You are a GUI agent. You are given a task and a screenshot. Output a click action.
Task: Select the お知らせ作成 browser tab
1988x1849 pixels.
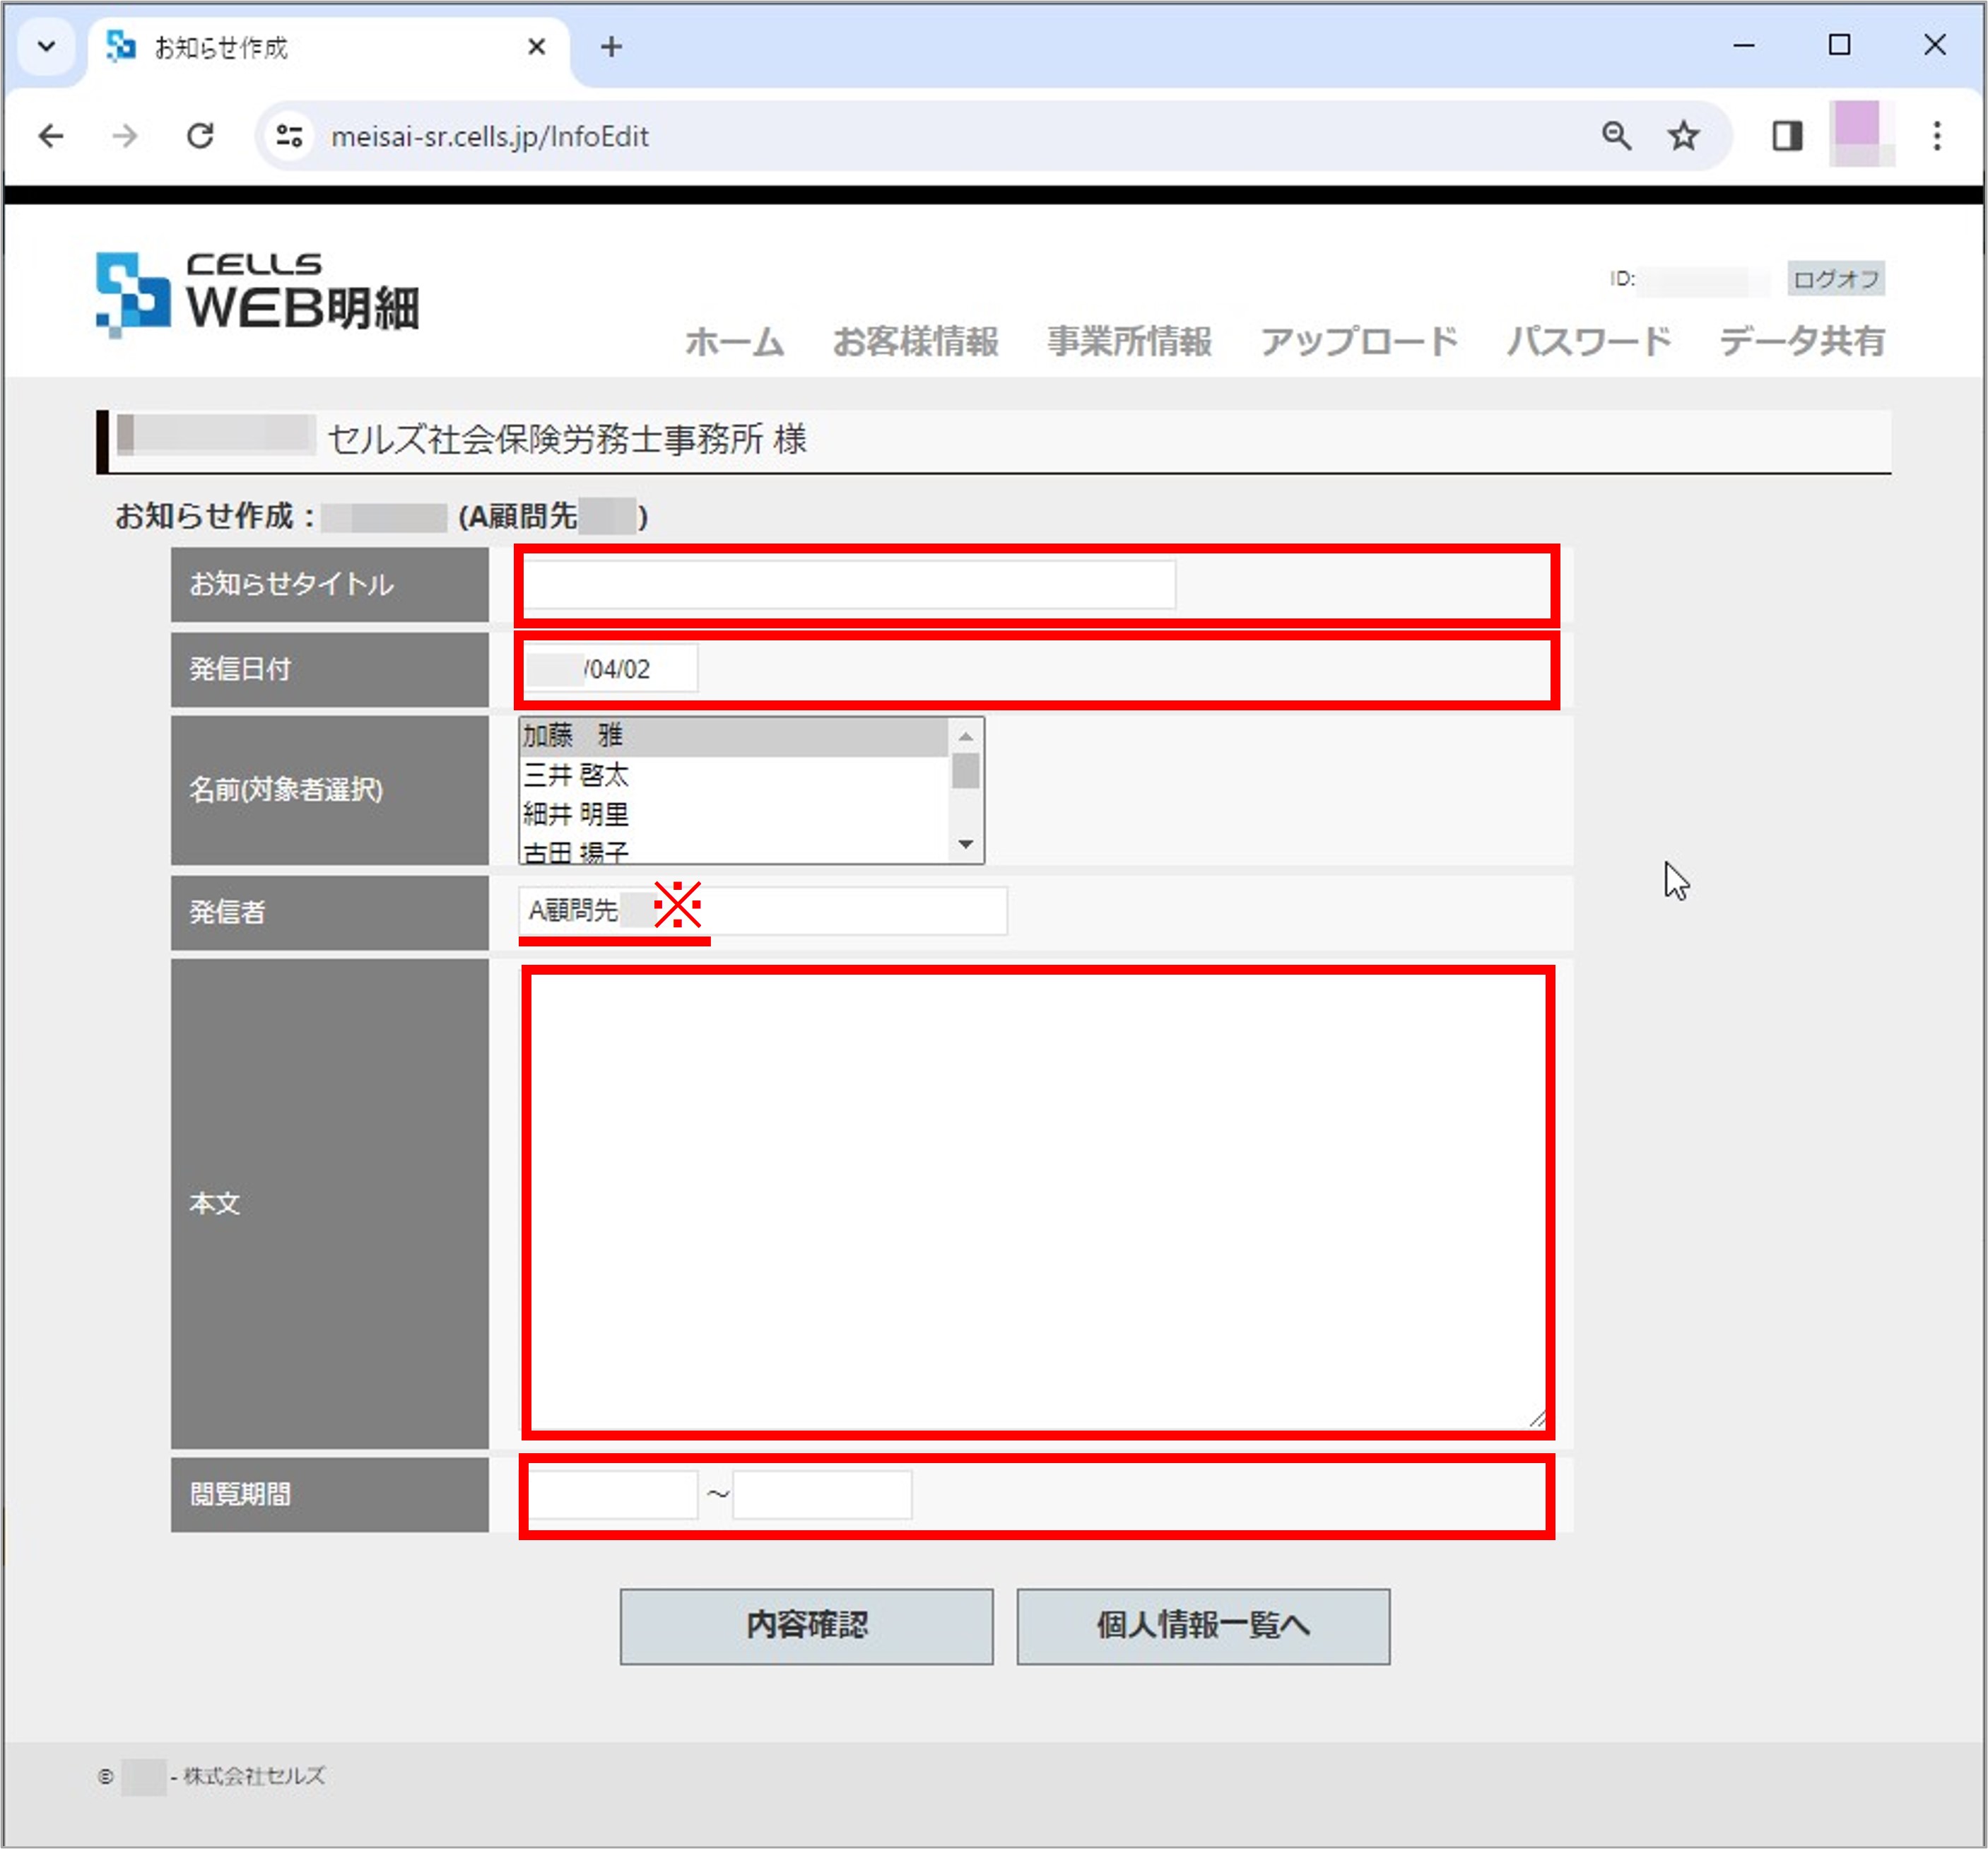coord(328,48)
